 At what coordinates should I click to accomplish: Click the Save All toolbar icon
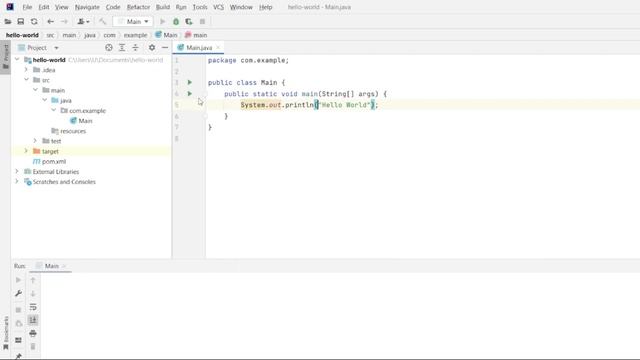[20, 22]
